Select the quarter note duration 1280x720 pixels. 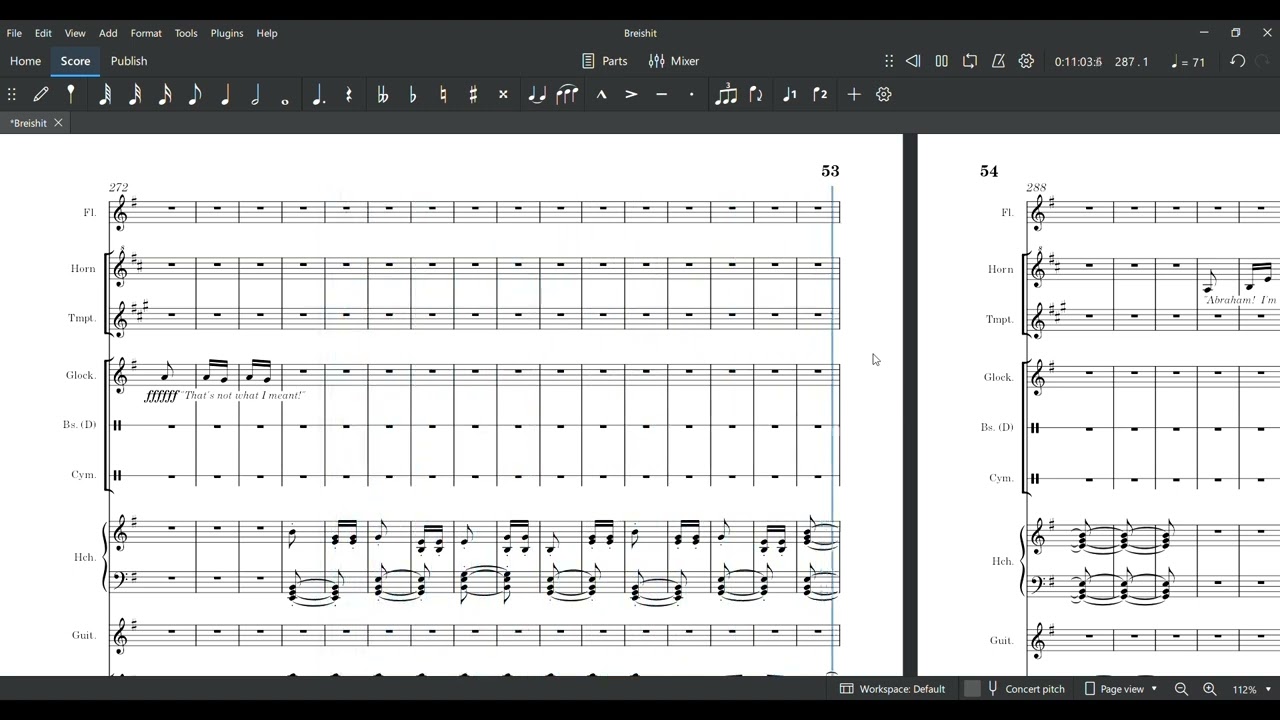(x=225, y=94)
